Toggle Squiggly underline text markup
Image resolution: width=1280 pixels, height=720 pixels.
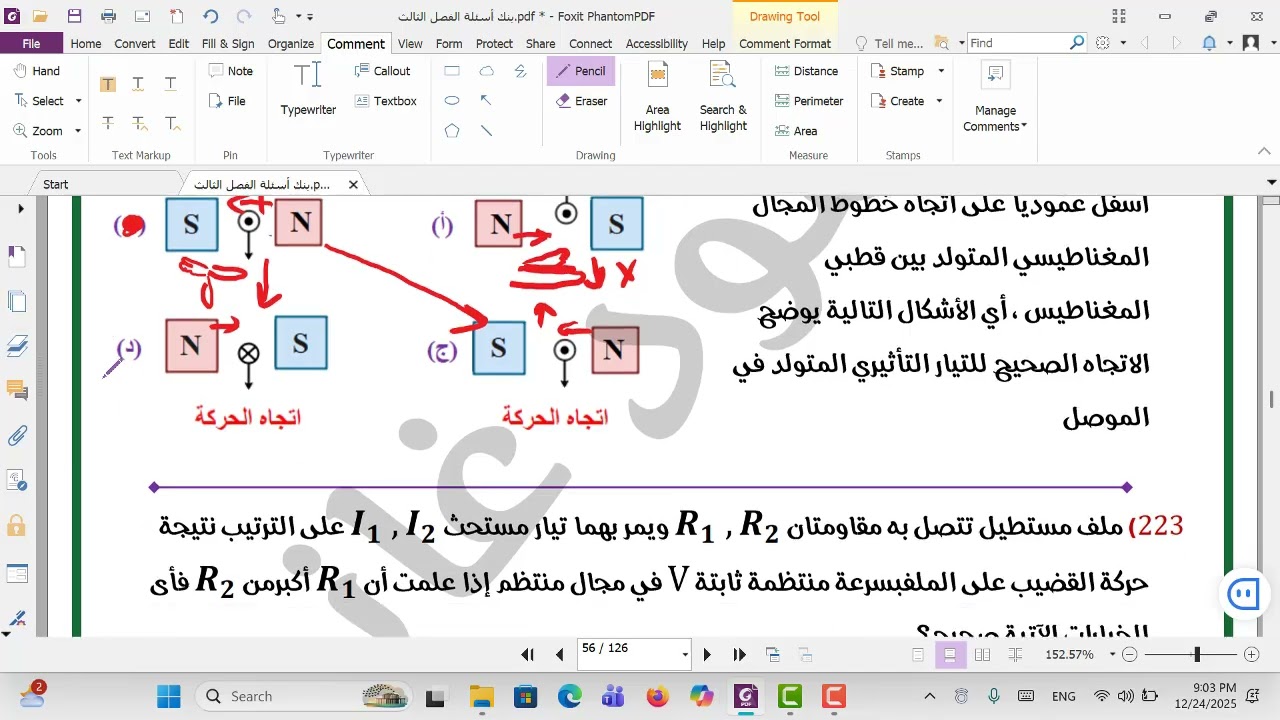click(x=139, y=84)
